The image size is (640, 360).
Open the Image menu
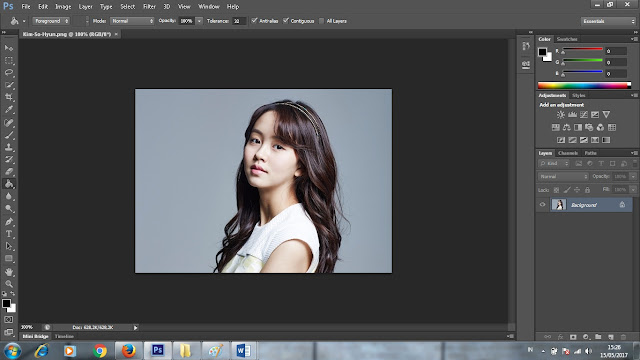63,7
